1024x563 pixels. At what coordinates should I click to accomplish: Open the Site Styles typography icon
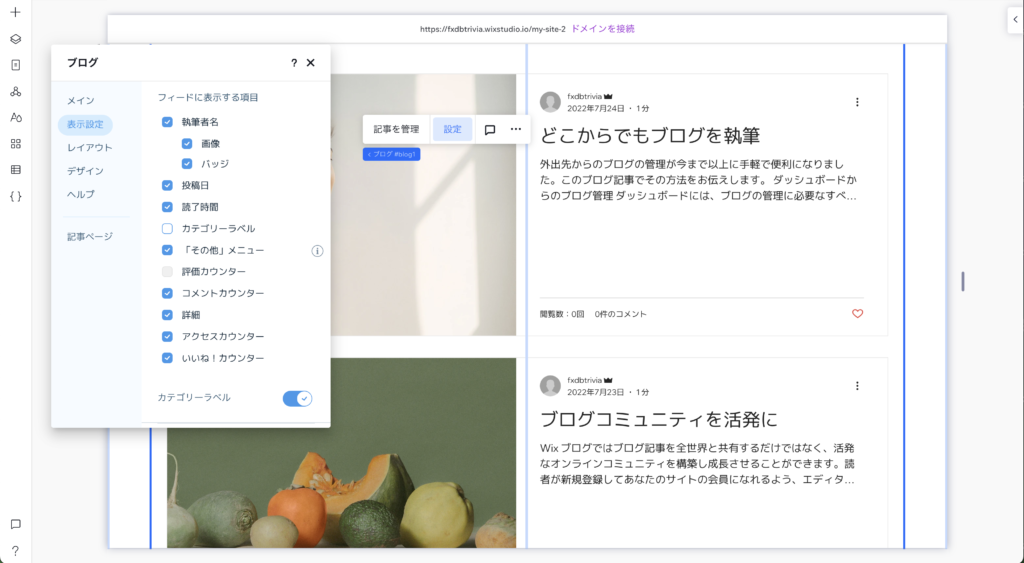click(x=16, y=118)
